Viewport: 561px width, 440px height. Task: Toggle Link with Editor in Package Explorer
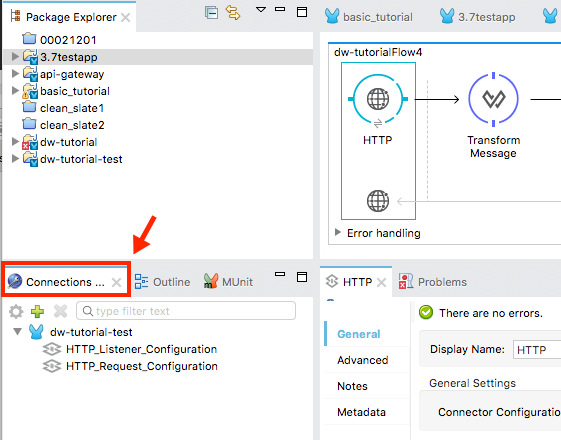pos(233,13)
